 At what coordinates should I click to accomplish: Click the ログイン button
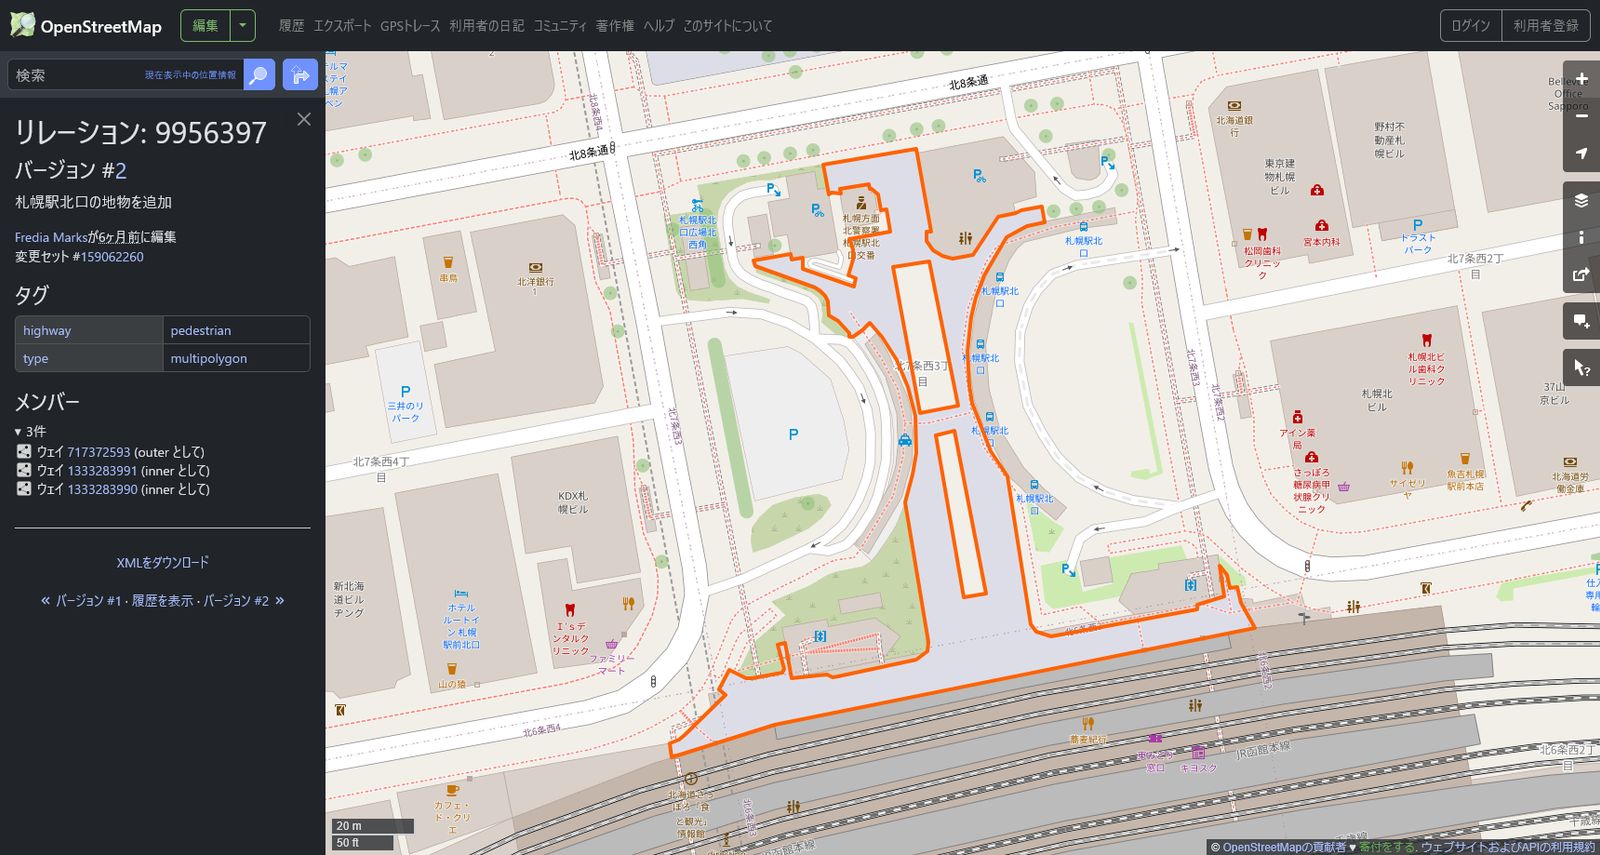(1471, 26)
